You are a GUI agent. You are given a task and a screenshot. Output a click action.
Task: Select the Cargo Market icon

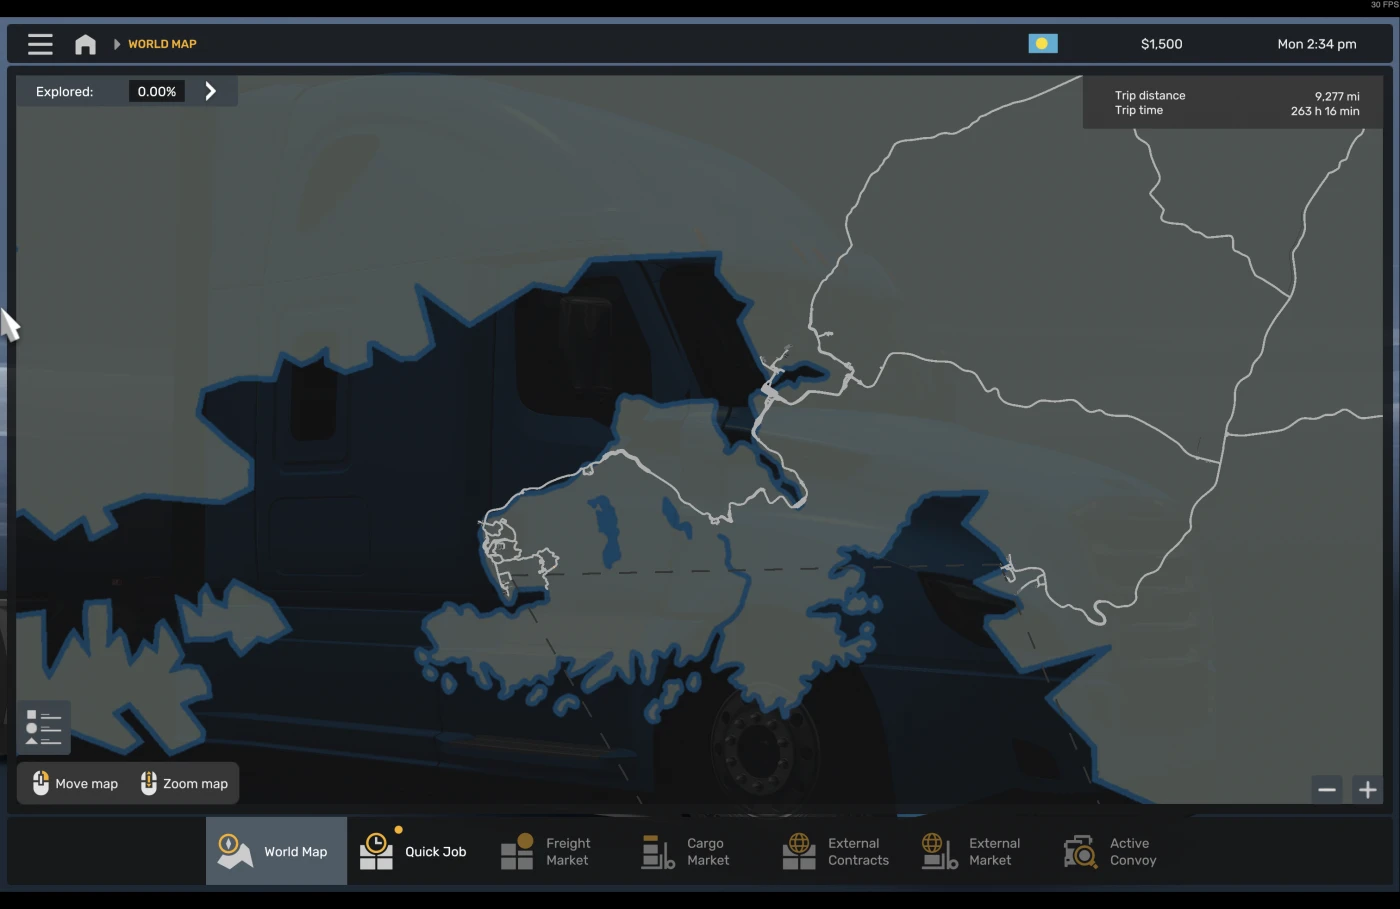(657, 851)
